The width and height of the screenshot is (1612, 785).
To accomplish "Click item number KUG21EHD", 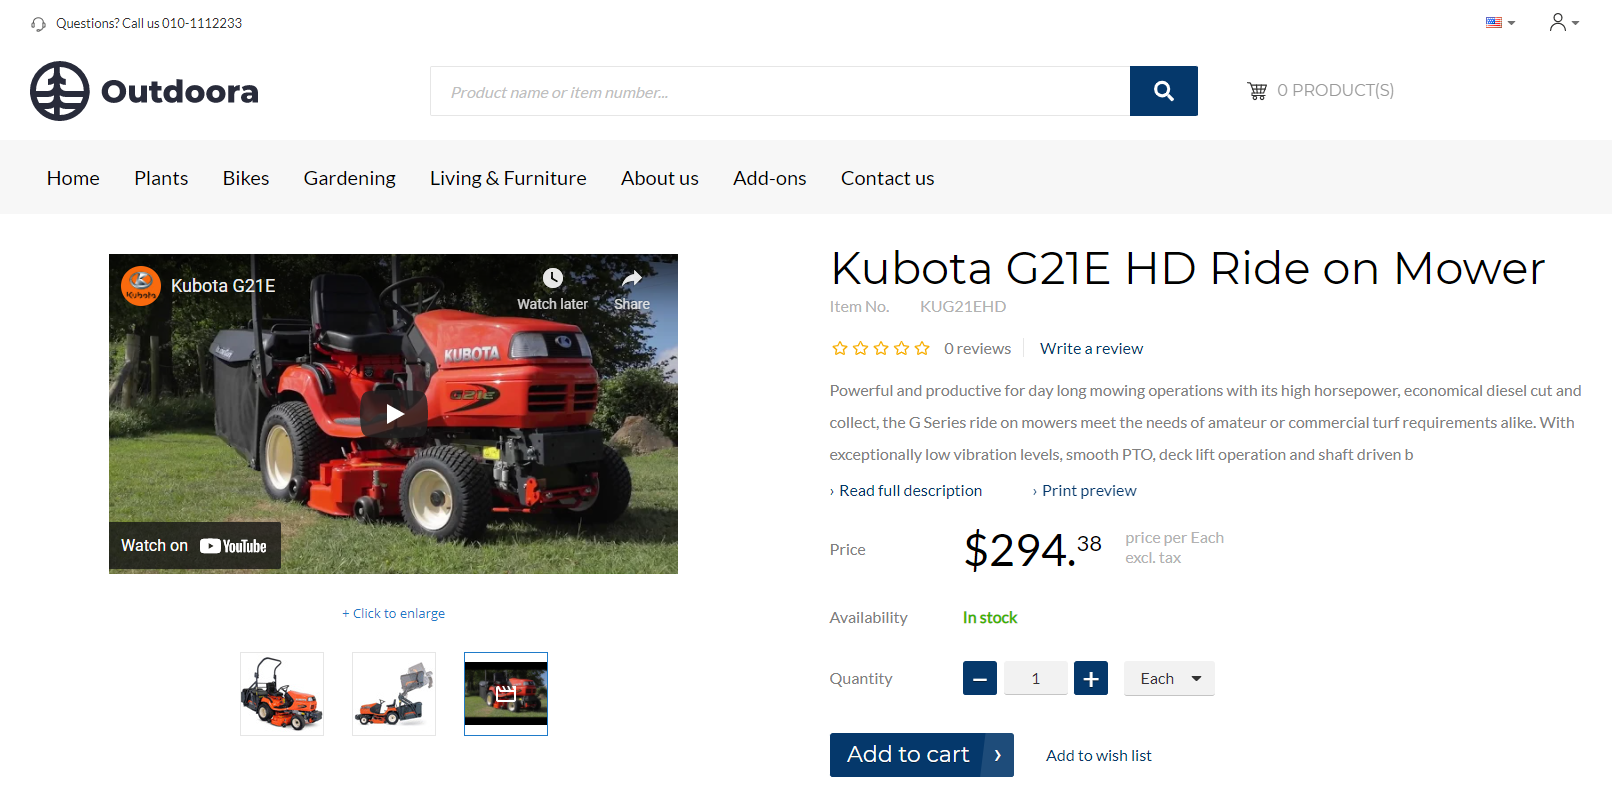I will coord(963,307).
